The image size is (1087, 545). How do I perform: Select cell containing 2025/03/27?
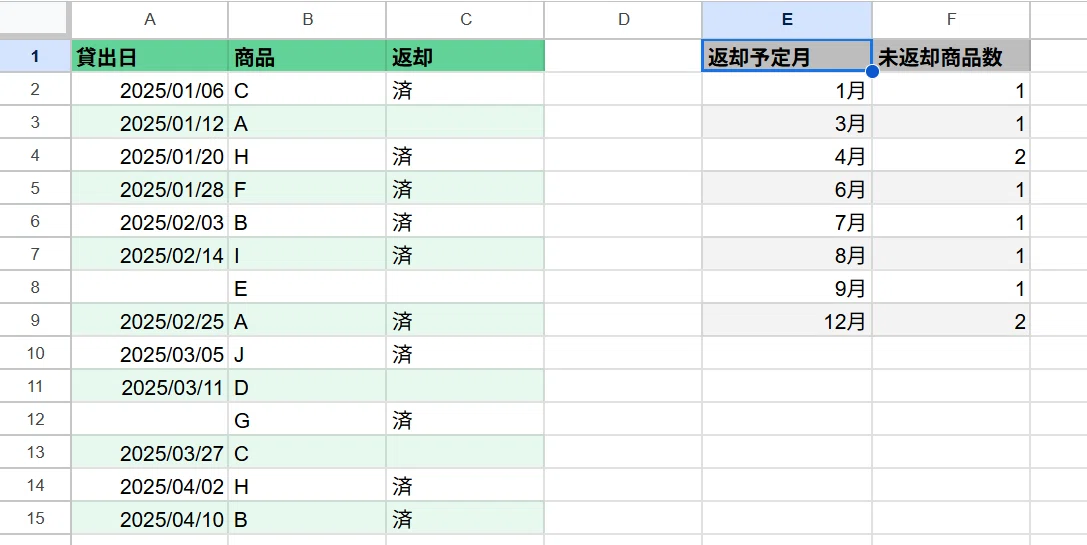[x=150, y=453]
